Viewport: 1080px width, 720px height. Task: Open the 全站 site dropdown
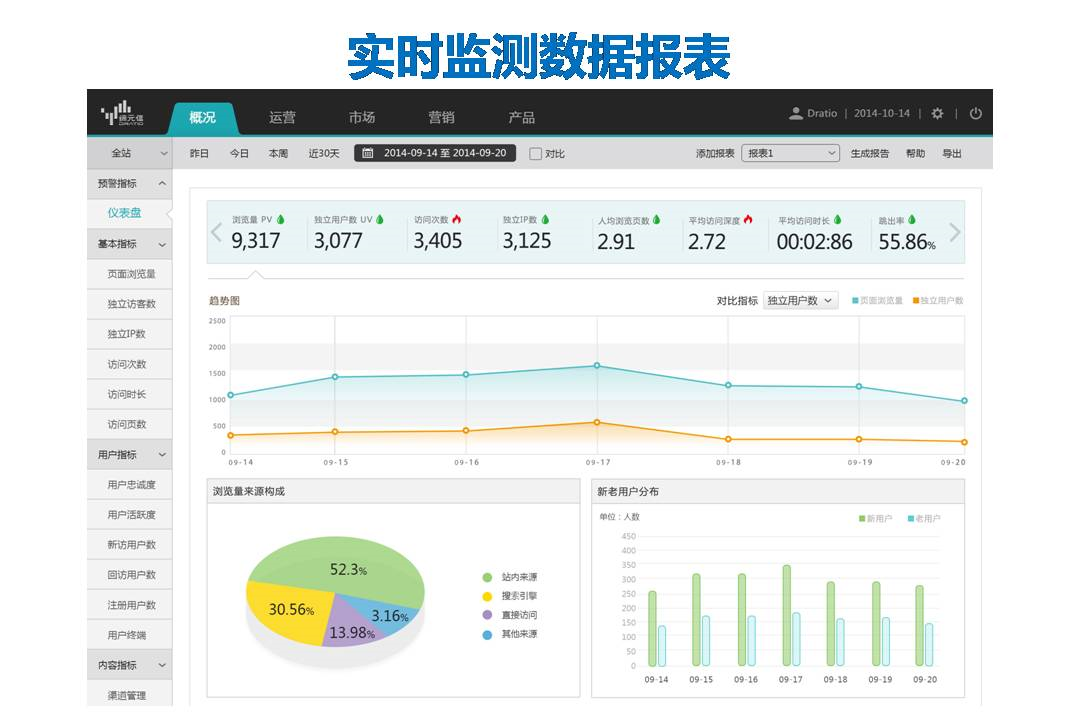(x=129, y=153)
